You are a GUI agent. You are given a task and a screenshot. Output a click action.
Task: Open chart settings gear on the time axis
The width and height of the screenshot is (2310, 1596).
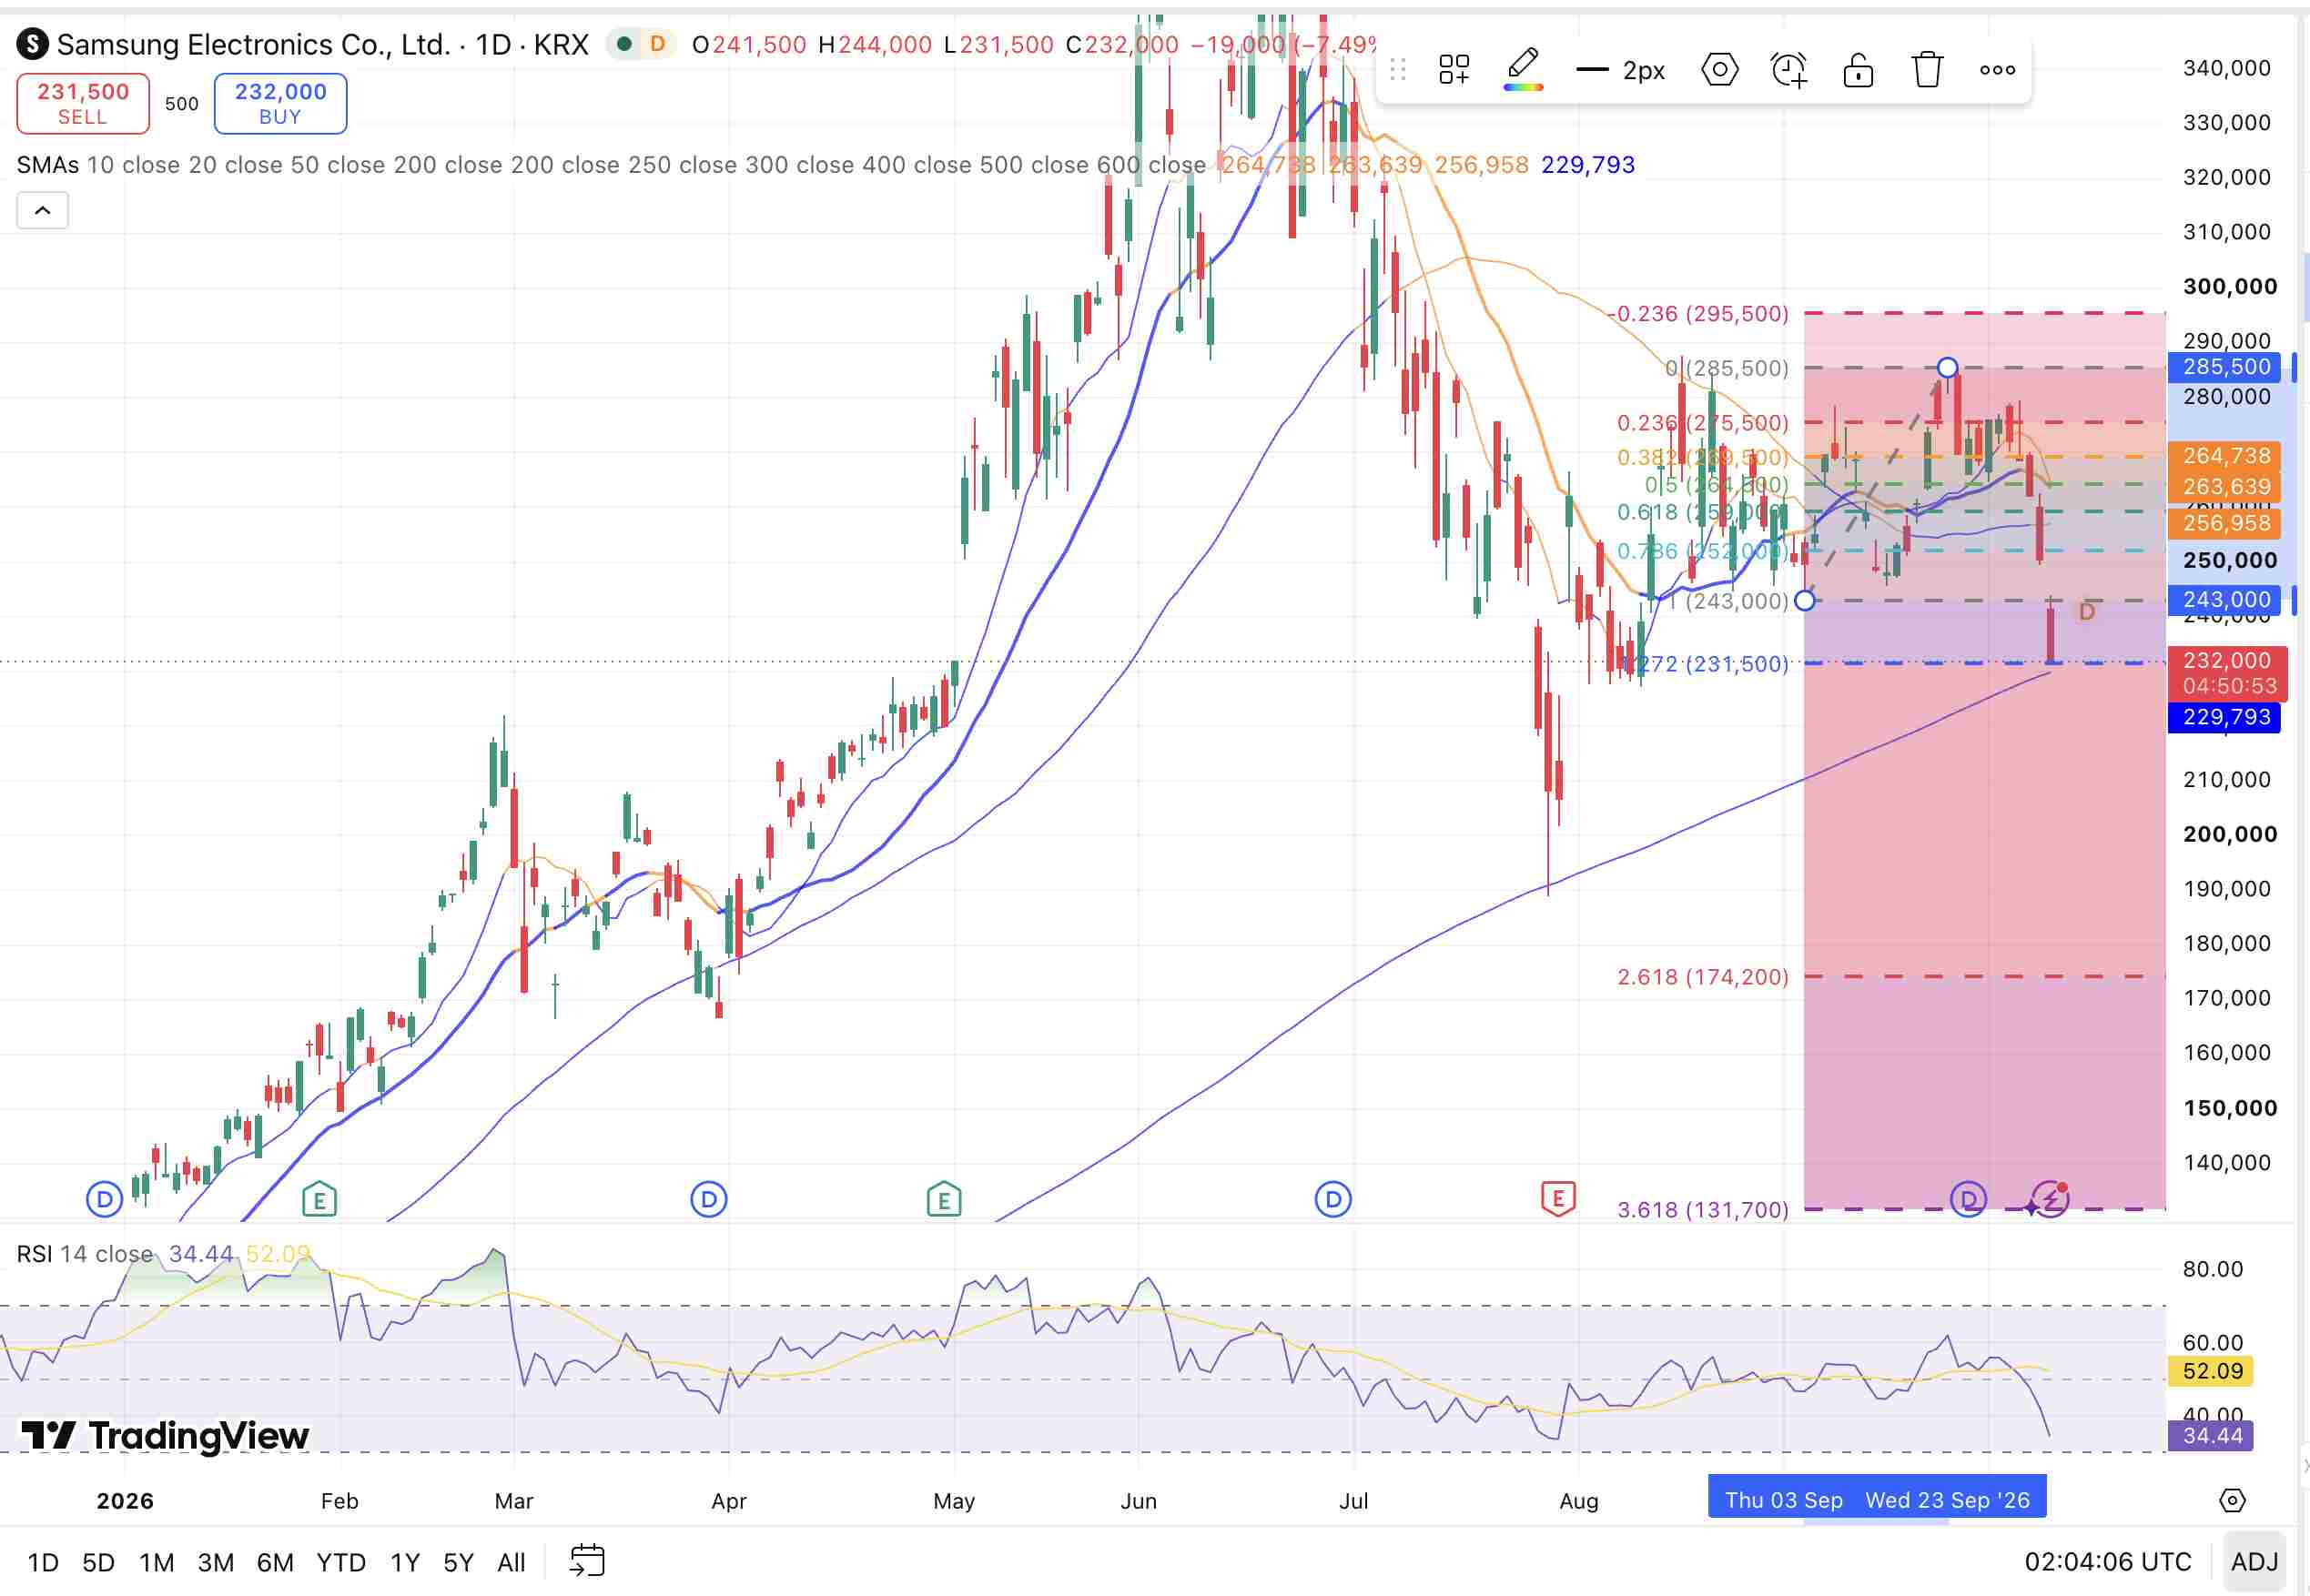(2232, 1500)
